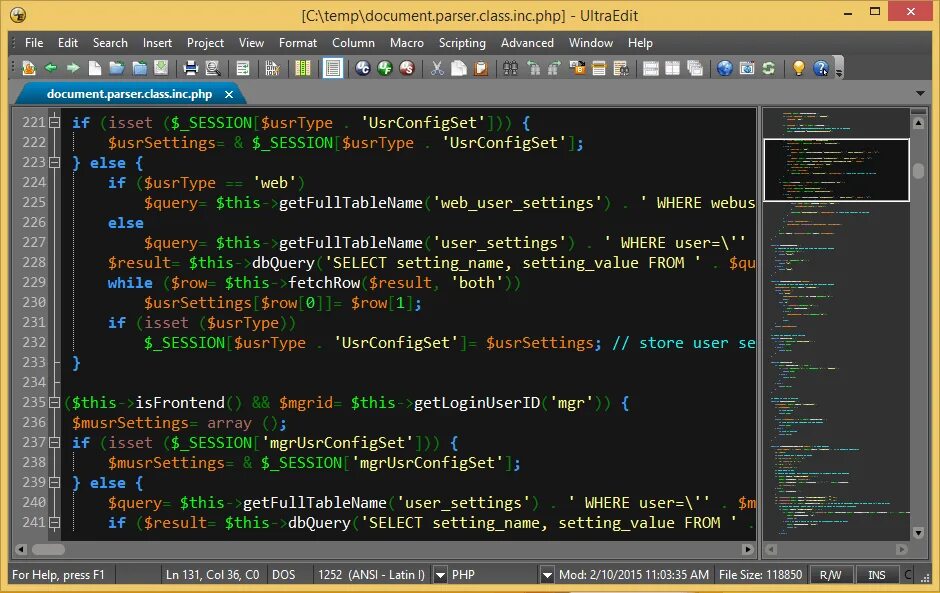The width and height of the screenshot is (940, 593).
Task: Open the File menu
Action: click(x=34, y=43)
